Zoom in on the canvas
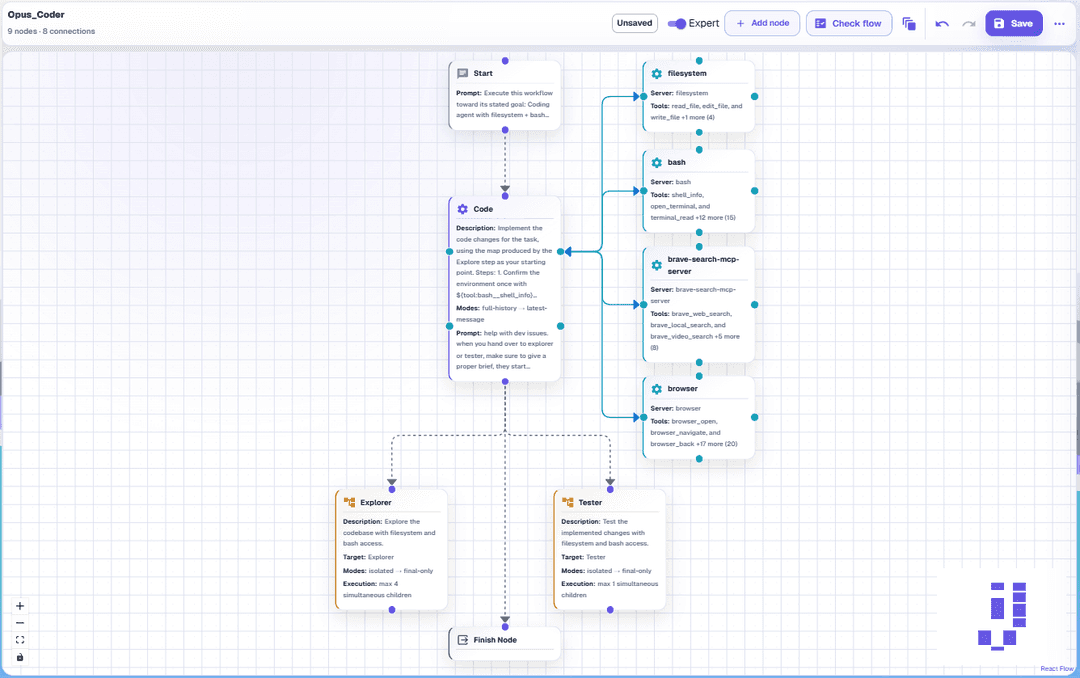The width and height of the screenshot is (1080, 678). coord(20,606)
